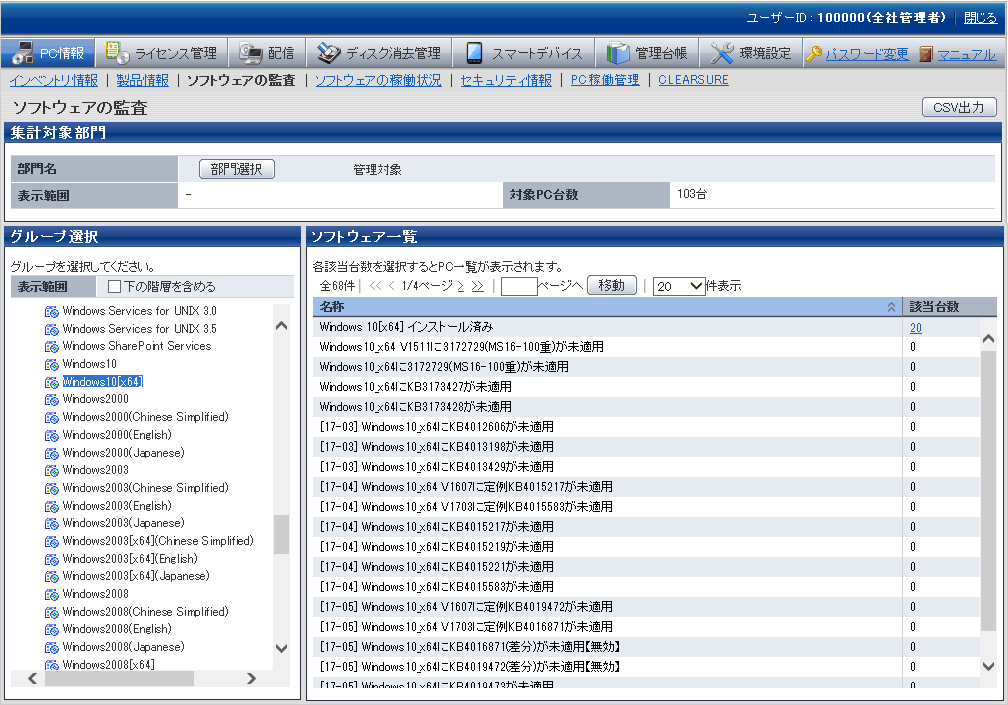Open the 20 count link for Windows 10[x64]

coord(916,327)
